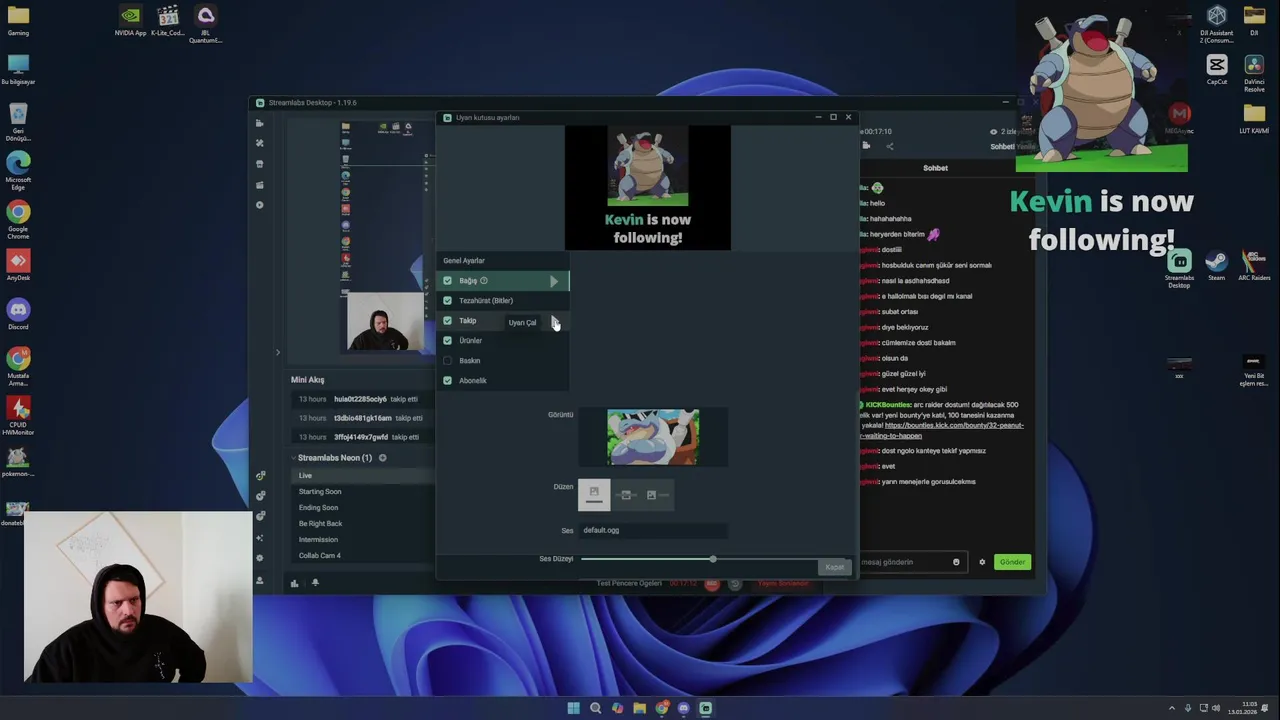Screen dimensions: 1280x720
Task: Choose the image-above-text layout option
Action: [x=594, y=494]
